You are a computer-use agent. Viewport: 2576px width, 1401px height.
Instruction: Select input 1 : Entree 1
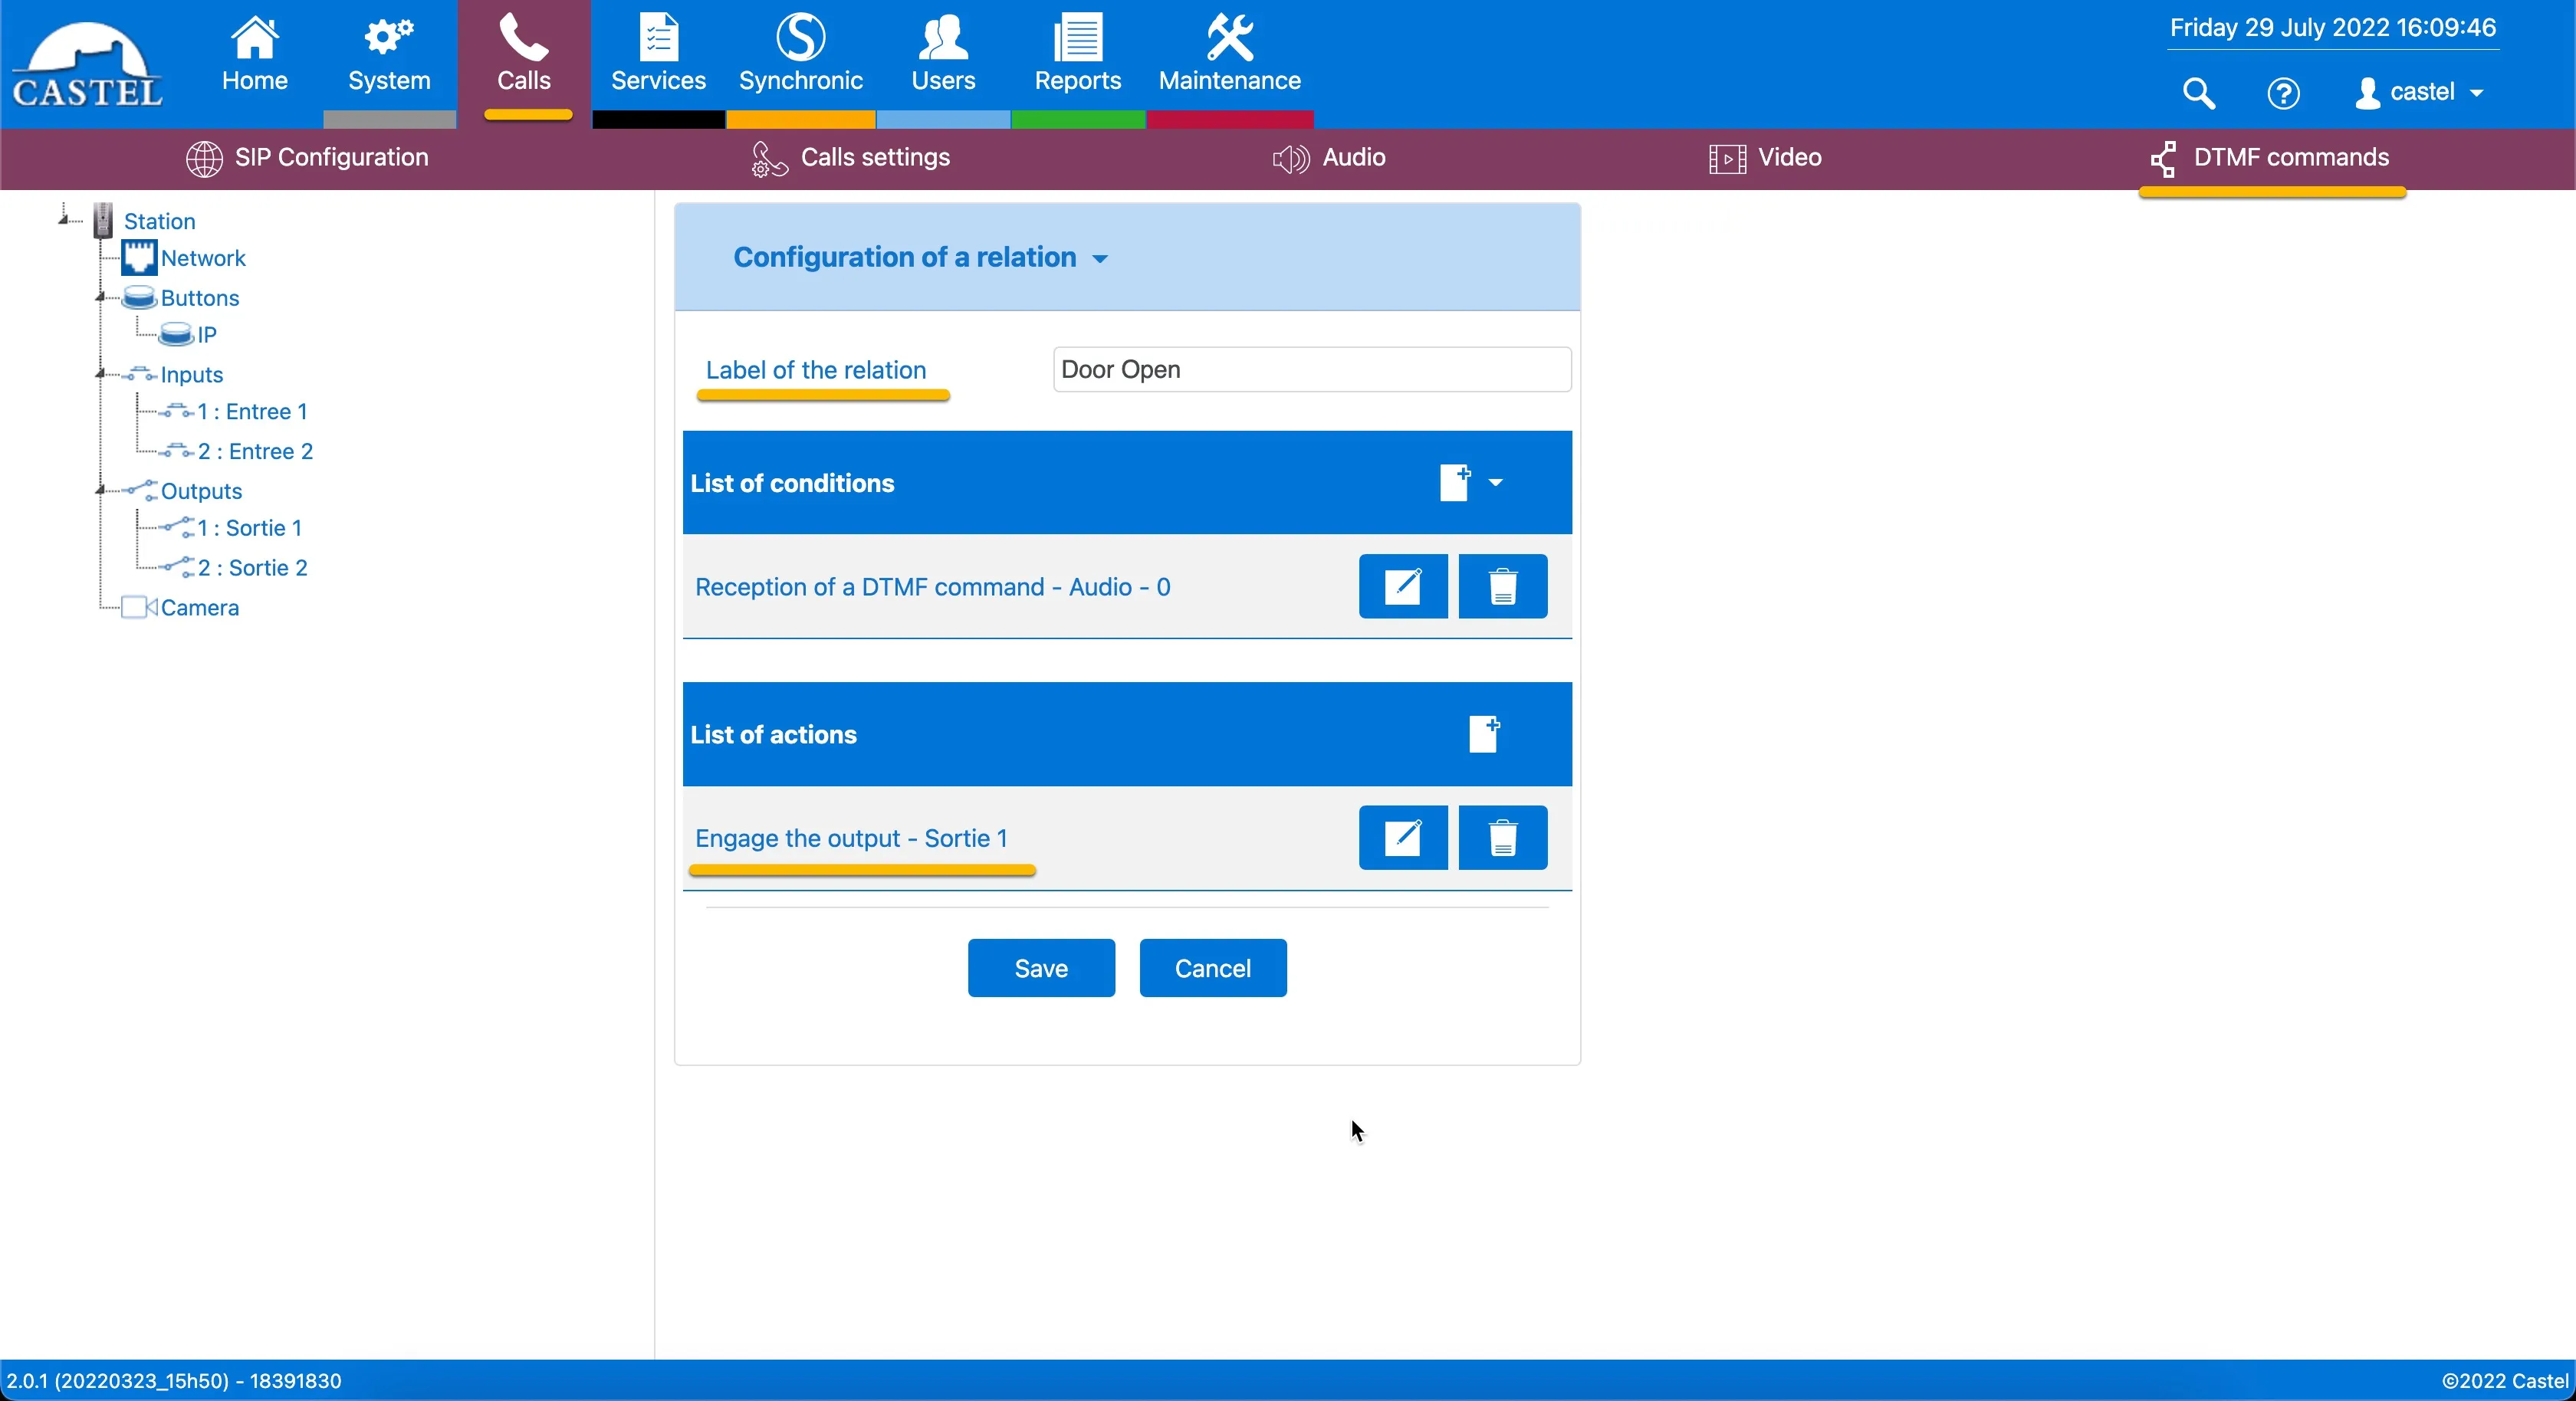252,411
